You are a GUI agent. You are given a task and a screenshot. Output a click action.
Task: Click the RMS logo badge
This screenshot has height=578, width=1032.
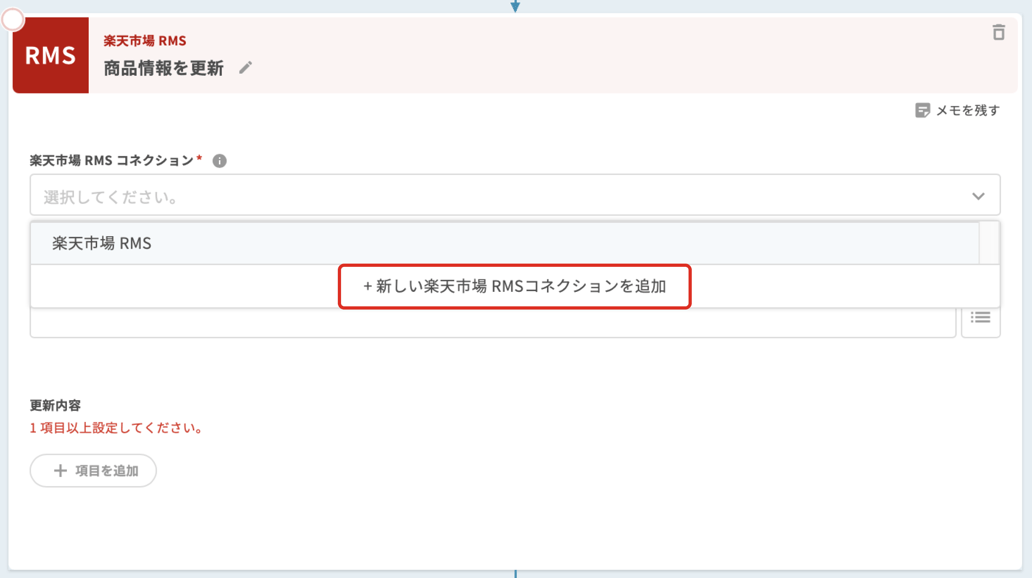50,56
